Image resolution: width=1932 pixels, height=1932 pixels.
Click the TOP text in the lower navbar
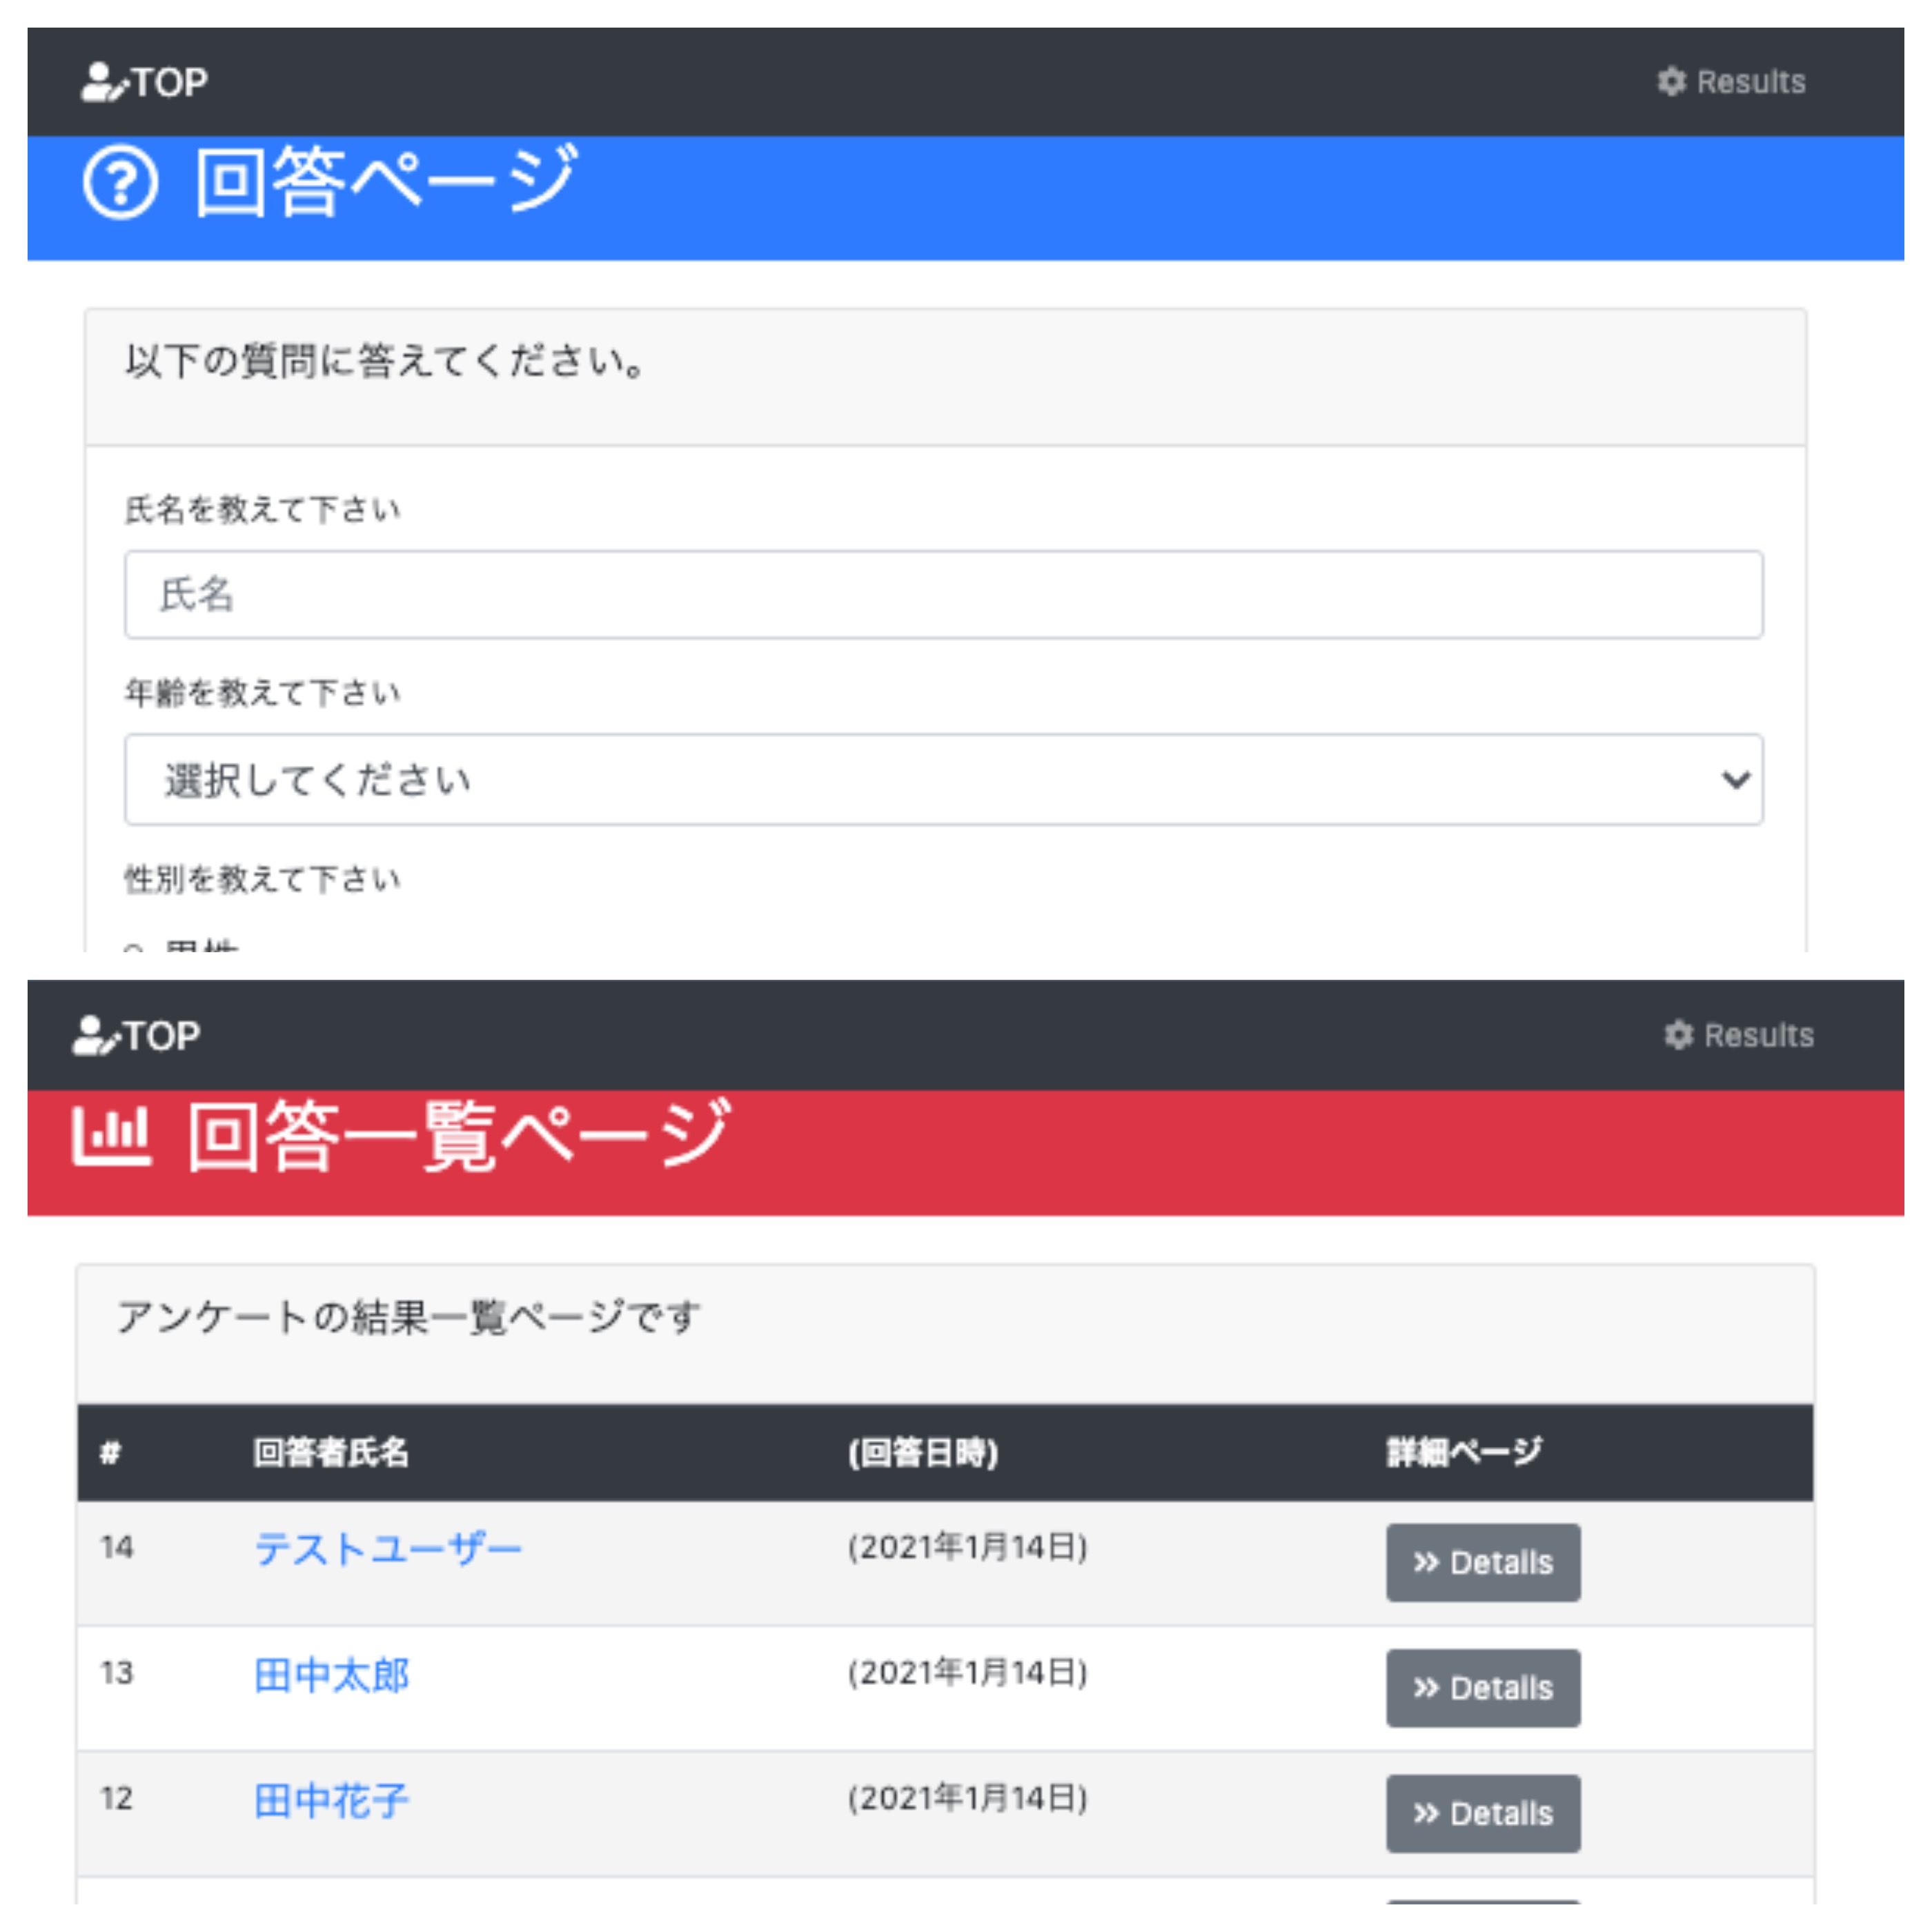[162, 1036]
